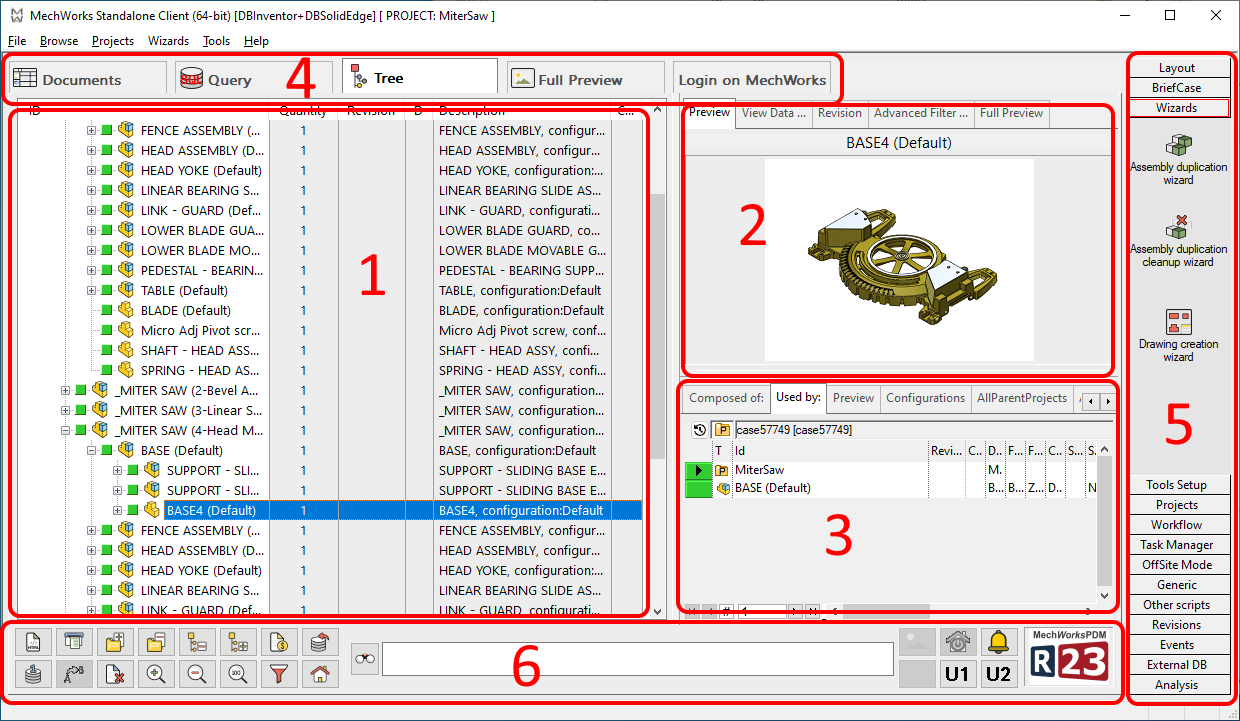The image size is (1240, 721).
Task: Collapse the BASE (Default) node in tree
Action: 92,450
